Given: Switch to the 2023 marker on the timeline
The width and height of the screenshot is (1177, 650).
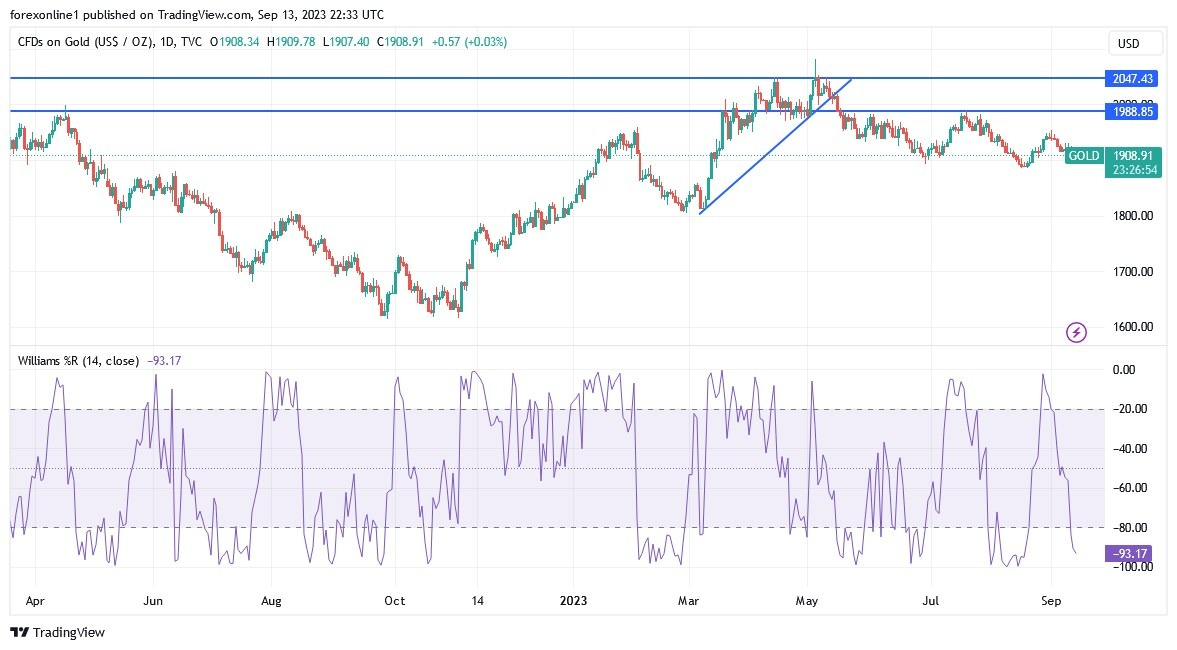Looking at the screenshot, I should (x=574, y=601).
